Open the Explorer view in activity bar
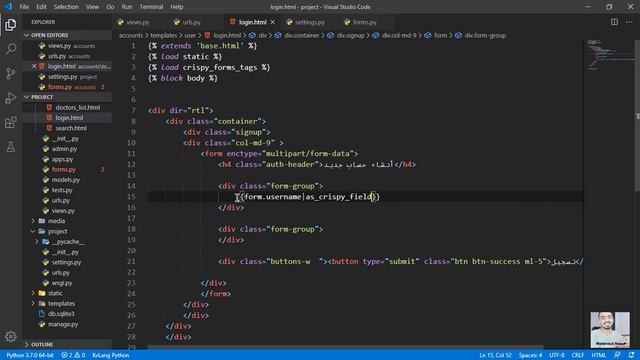640x360 pixels. (11, 25)
